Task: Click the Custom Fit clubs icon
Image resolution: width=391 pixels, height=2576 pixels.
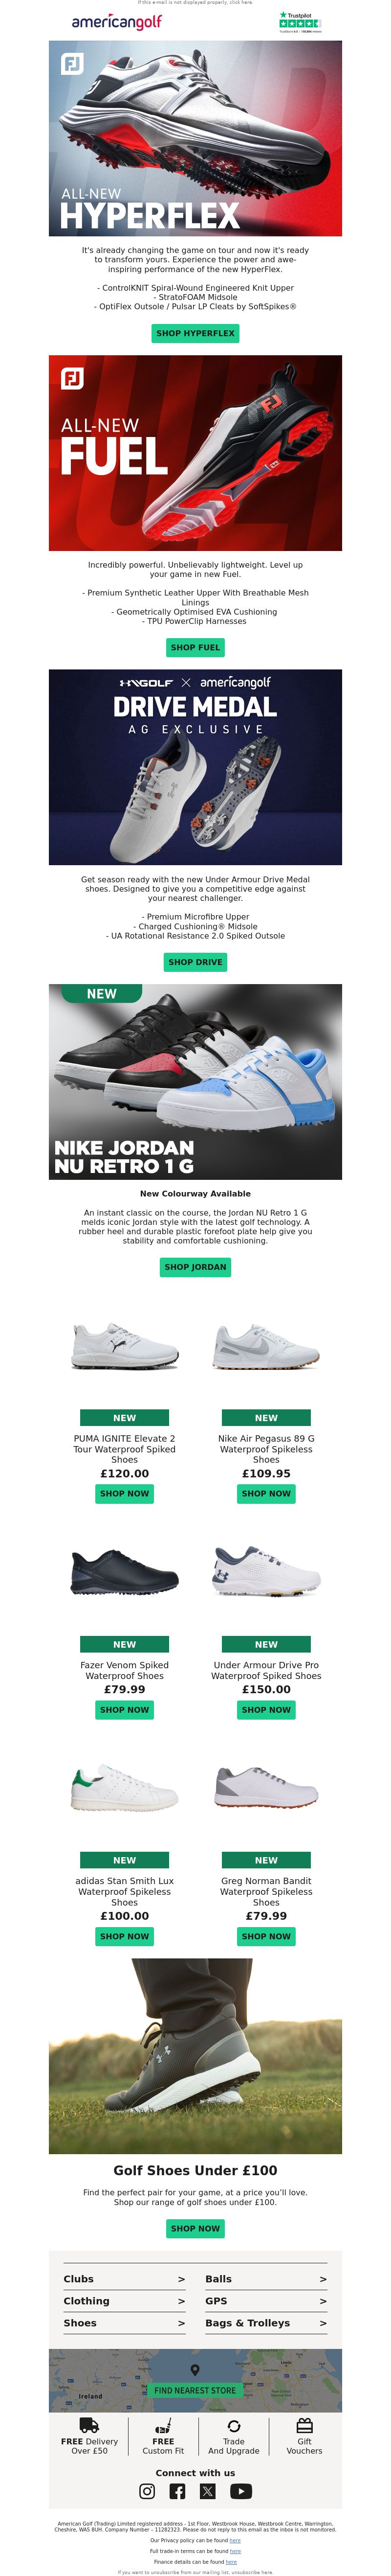Action: click(x=163, y=2425)
